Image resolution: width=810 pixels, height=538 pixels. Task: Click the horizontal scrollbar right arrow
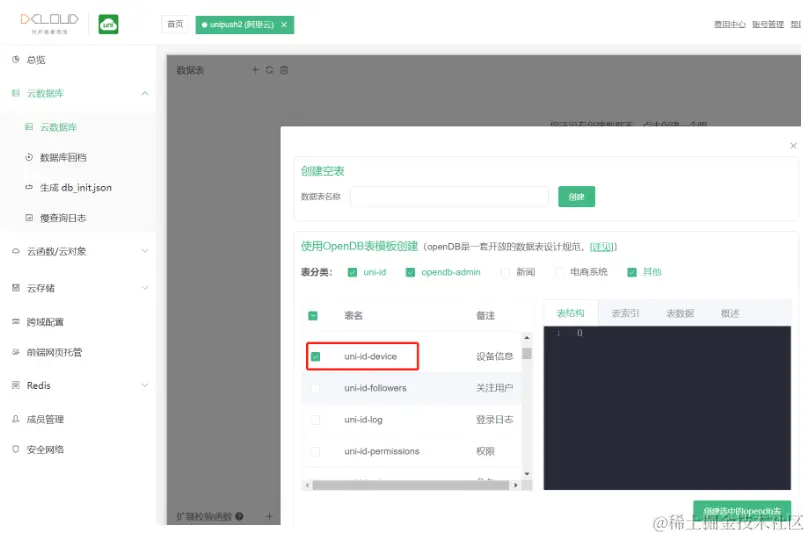coord(515,485)
